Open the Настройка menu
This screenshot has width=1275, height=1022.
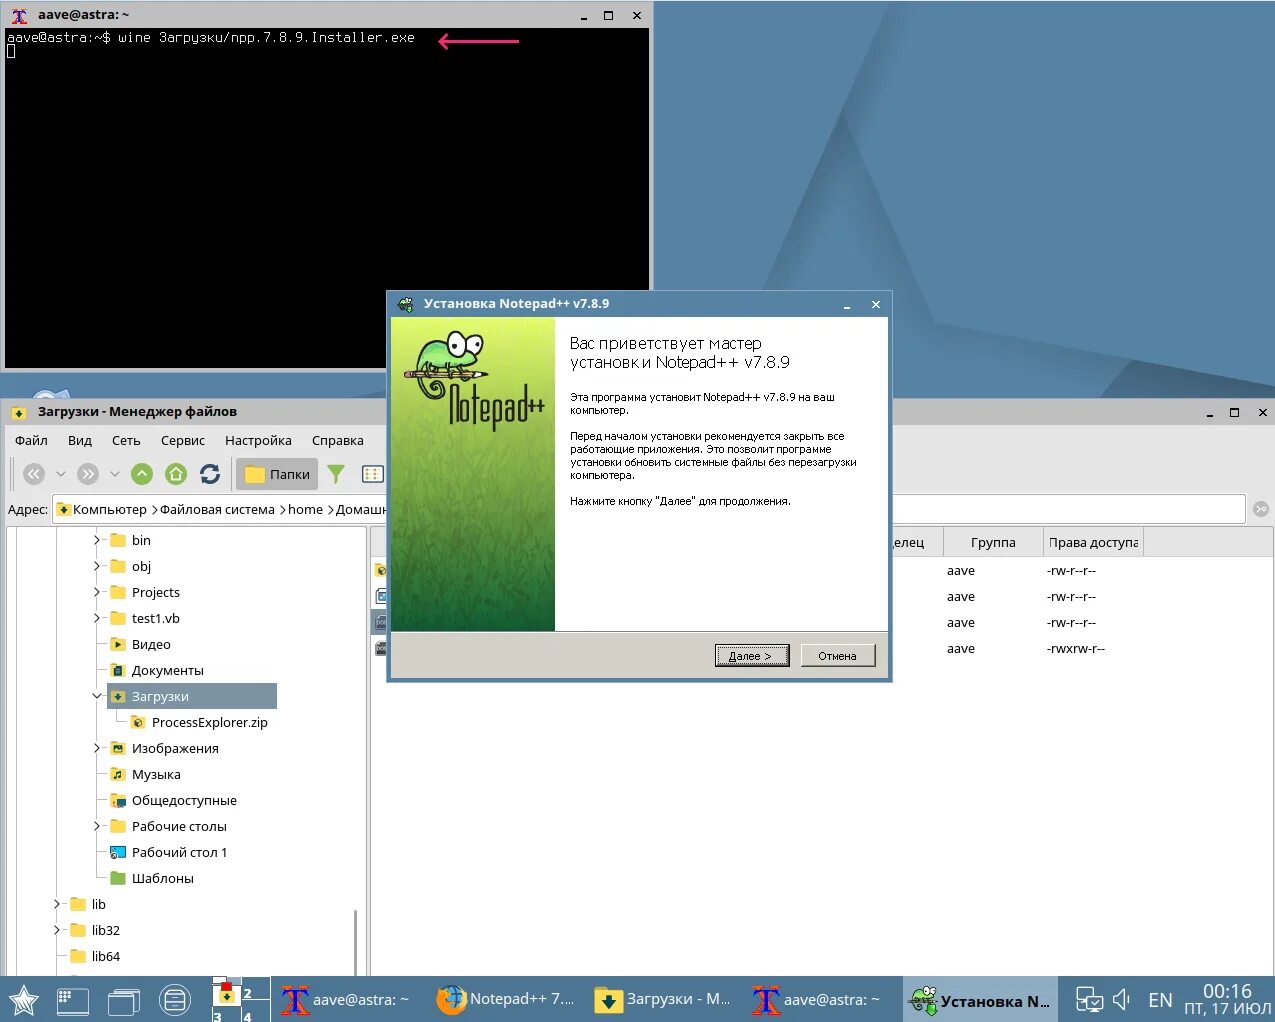coord(258,440)
